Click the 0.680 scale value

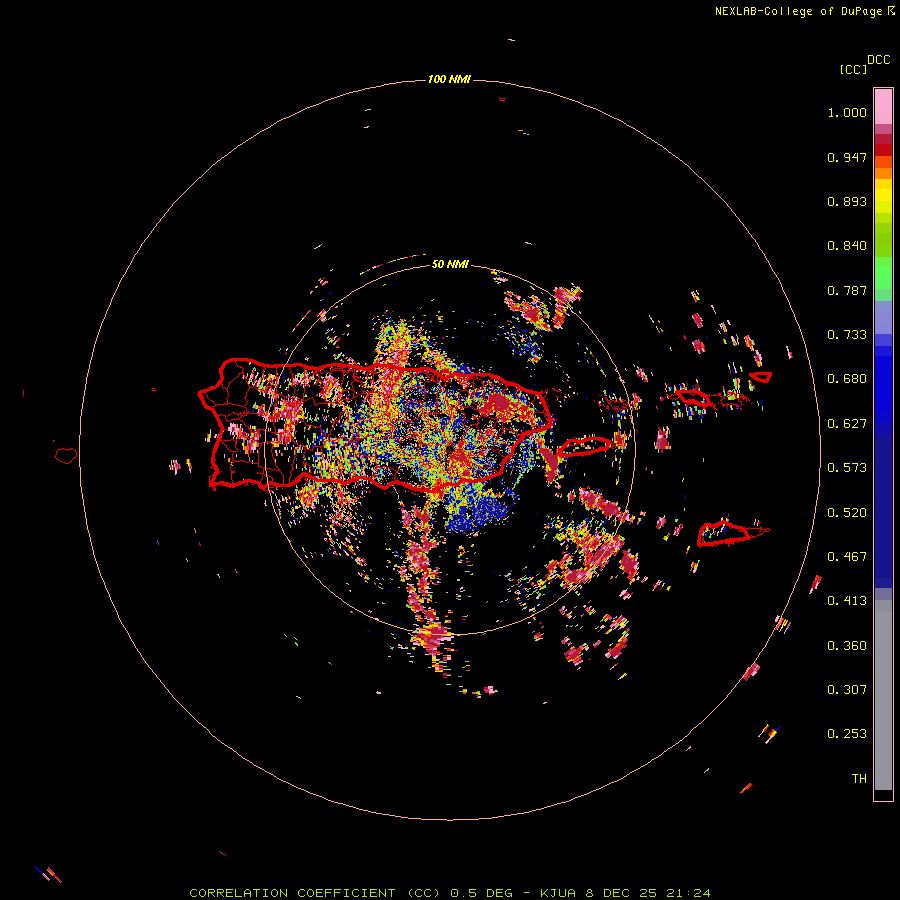coord(847,379)
